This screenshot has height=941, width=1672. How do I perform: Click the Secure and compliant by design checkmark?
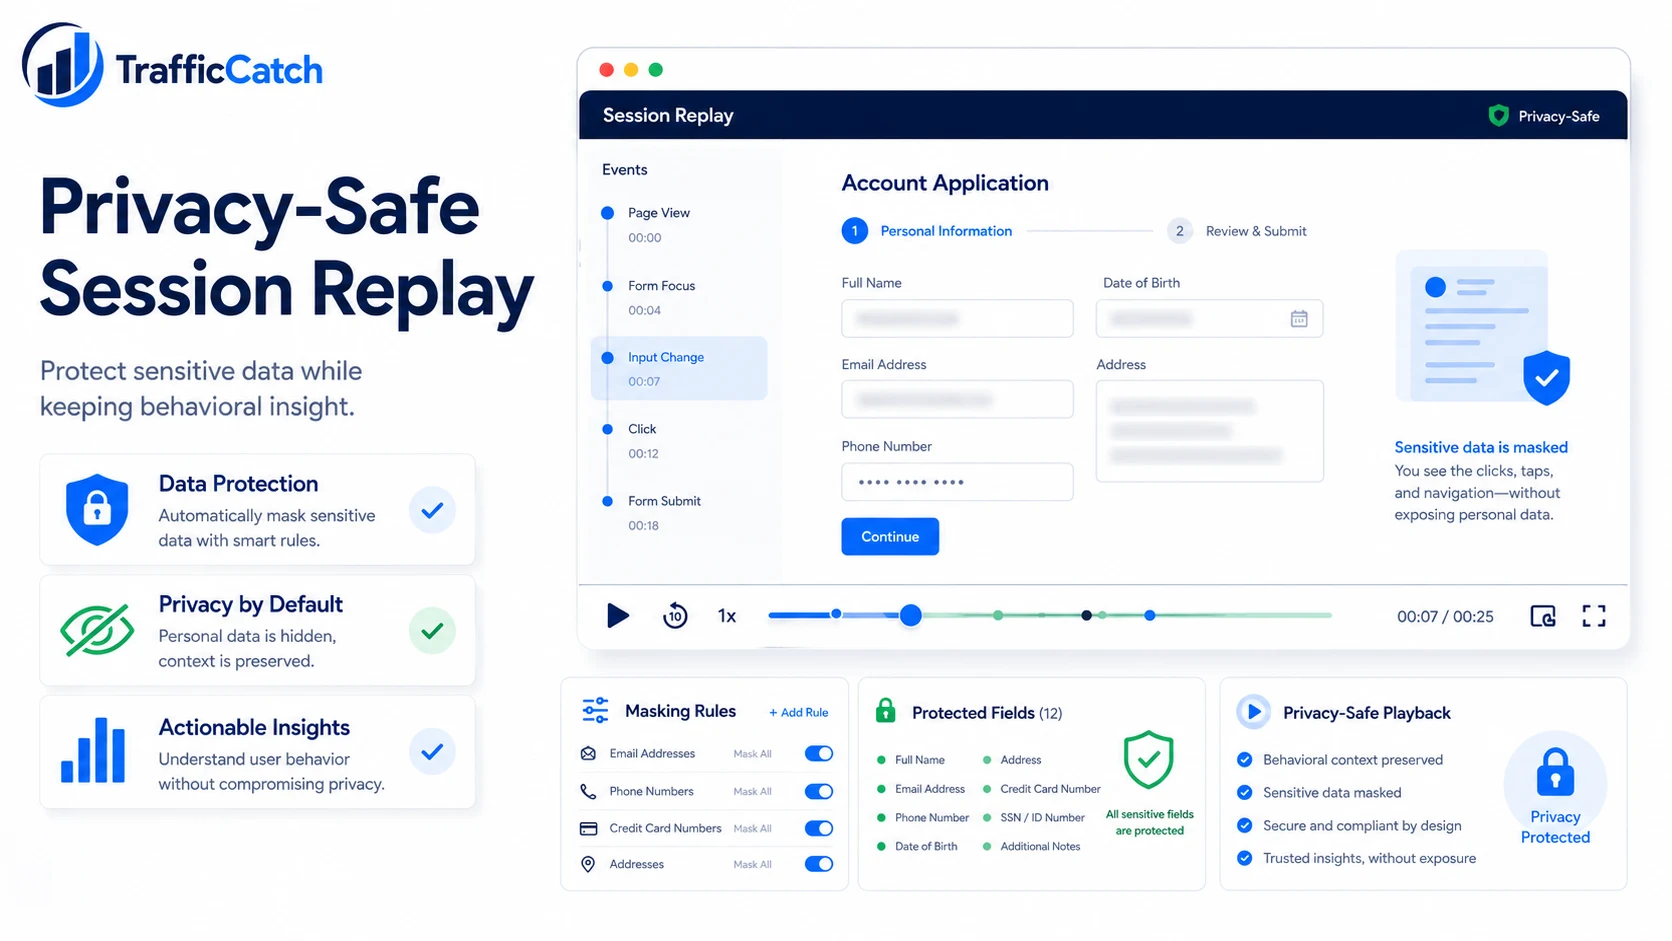coord(1245,826)
